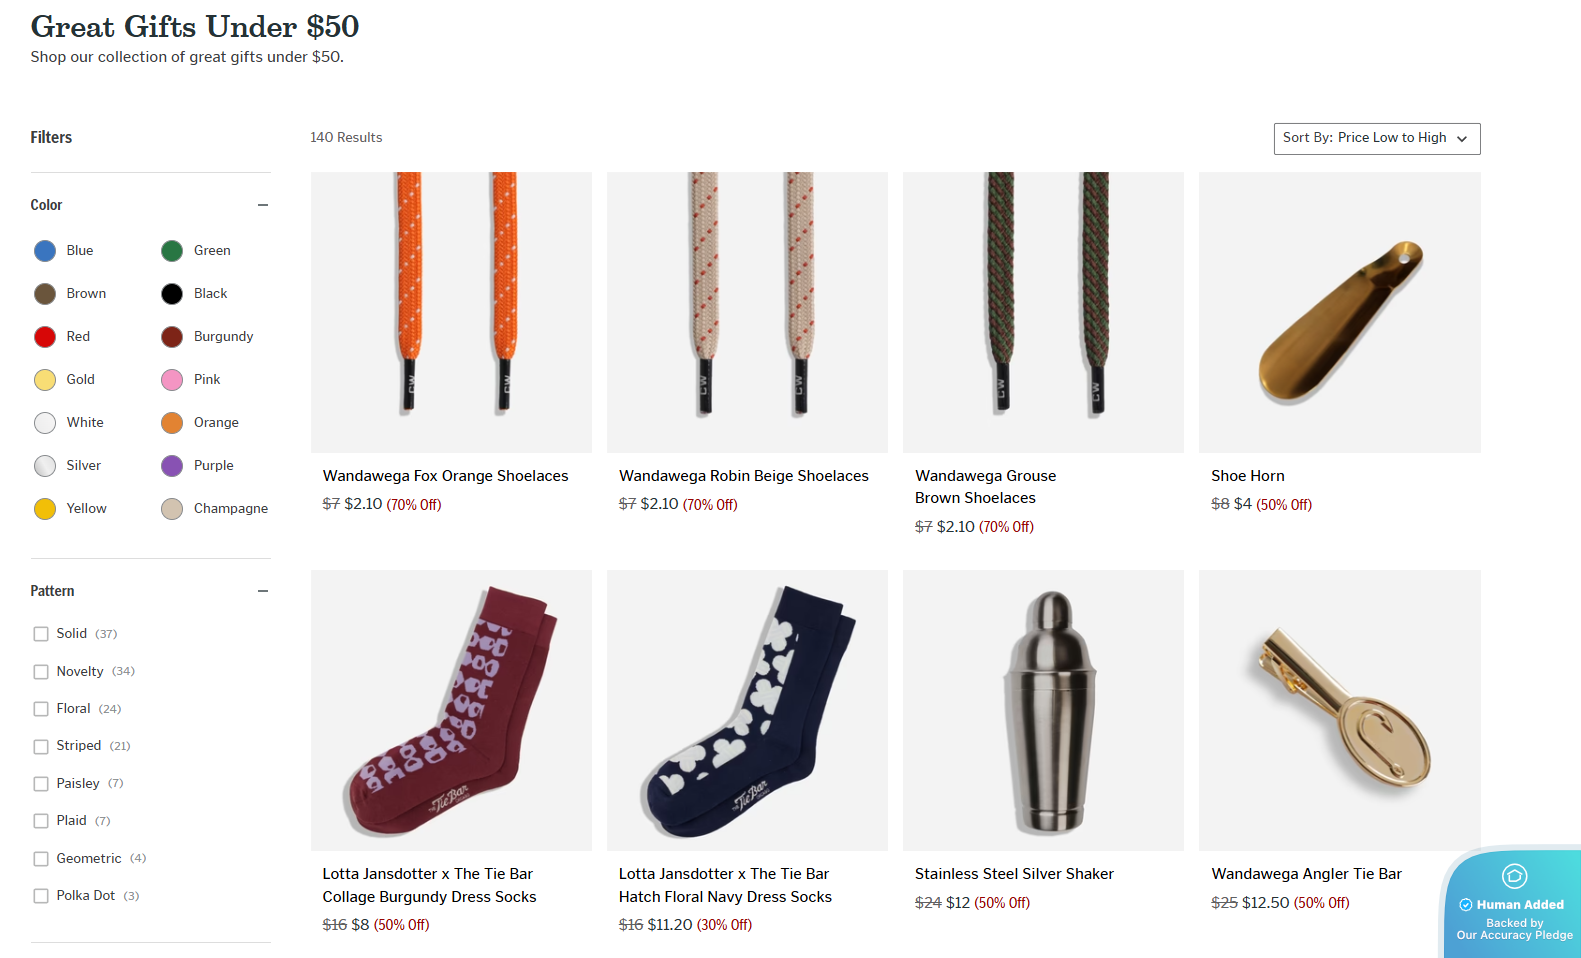The width and height of the screenshot is (1581, 958).
Task: Check the Solid pattern checkbox
Action: point(41,634)
